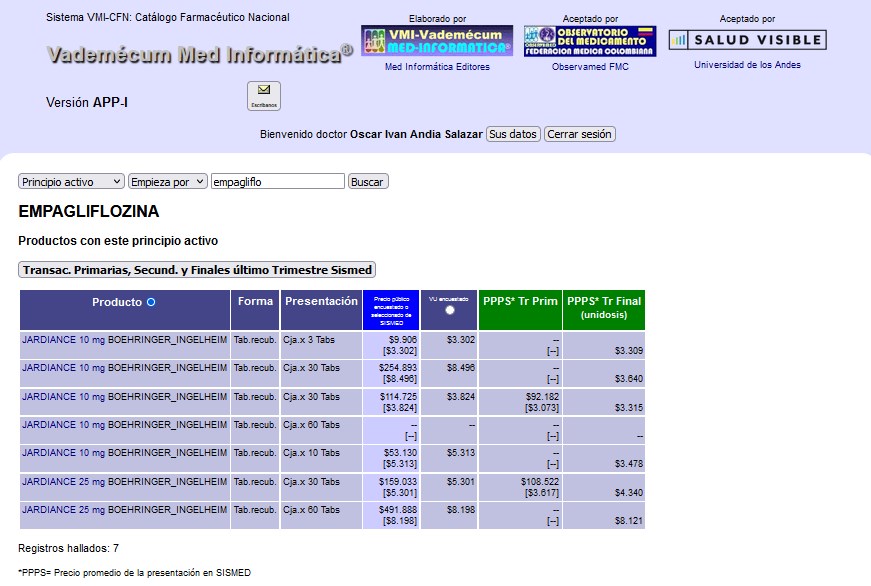
Task: Click the Transac. Primarias, Secund. y Finales button
Action: pos(197,269)
